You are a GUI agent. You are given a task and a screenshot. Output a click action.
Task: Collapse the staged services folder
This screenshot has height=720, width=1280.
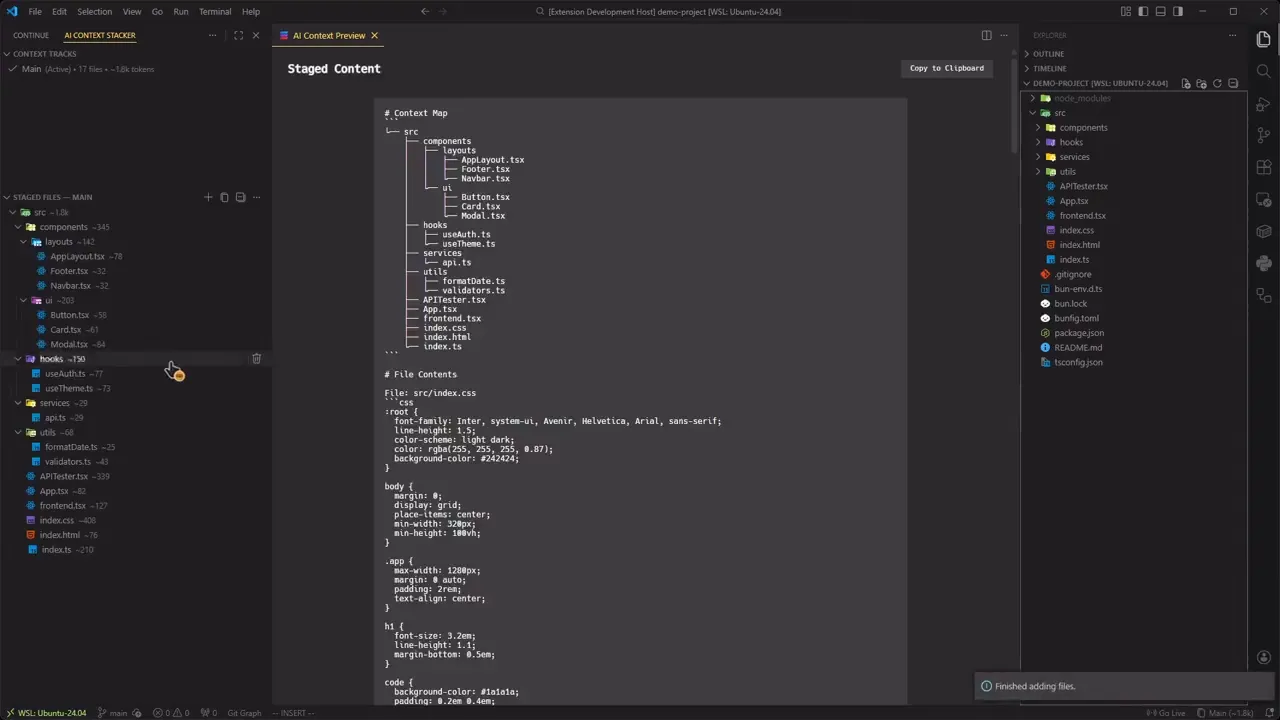[18, 403]
